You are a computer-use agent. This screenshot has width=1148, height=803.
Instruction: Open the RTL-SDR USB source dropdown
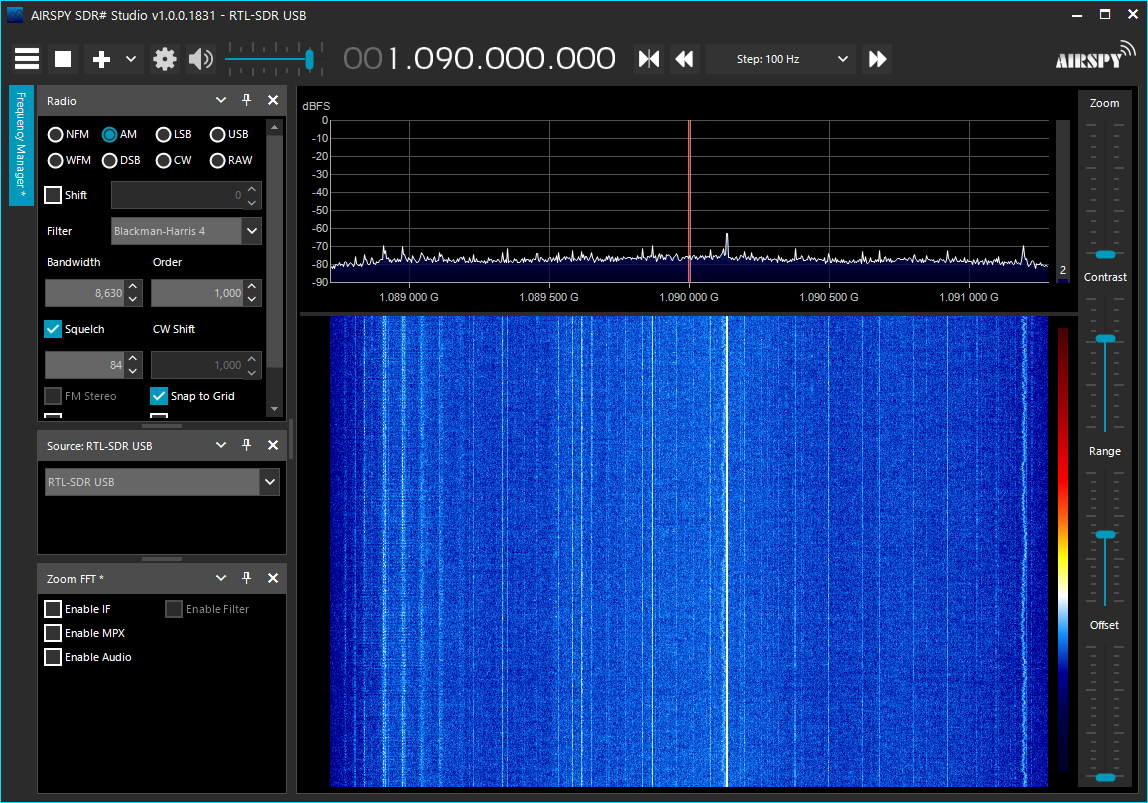(x=162, y=482)
